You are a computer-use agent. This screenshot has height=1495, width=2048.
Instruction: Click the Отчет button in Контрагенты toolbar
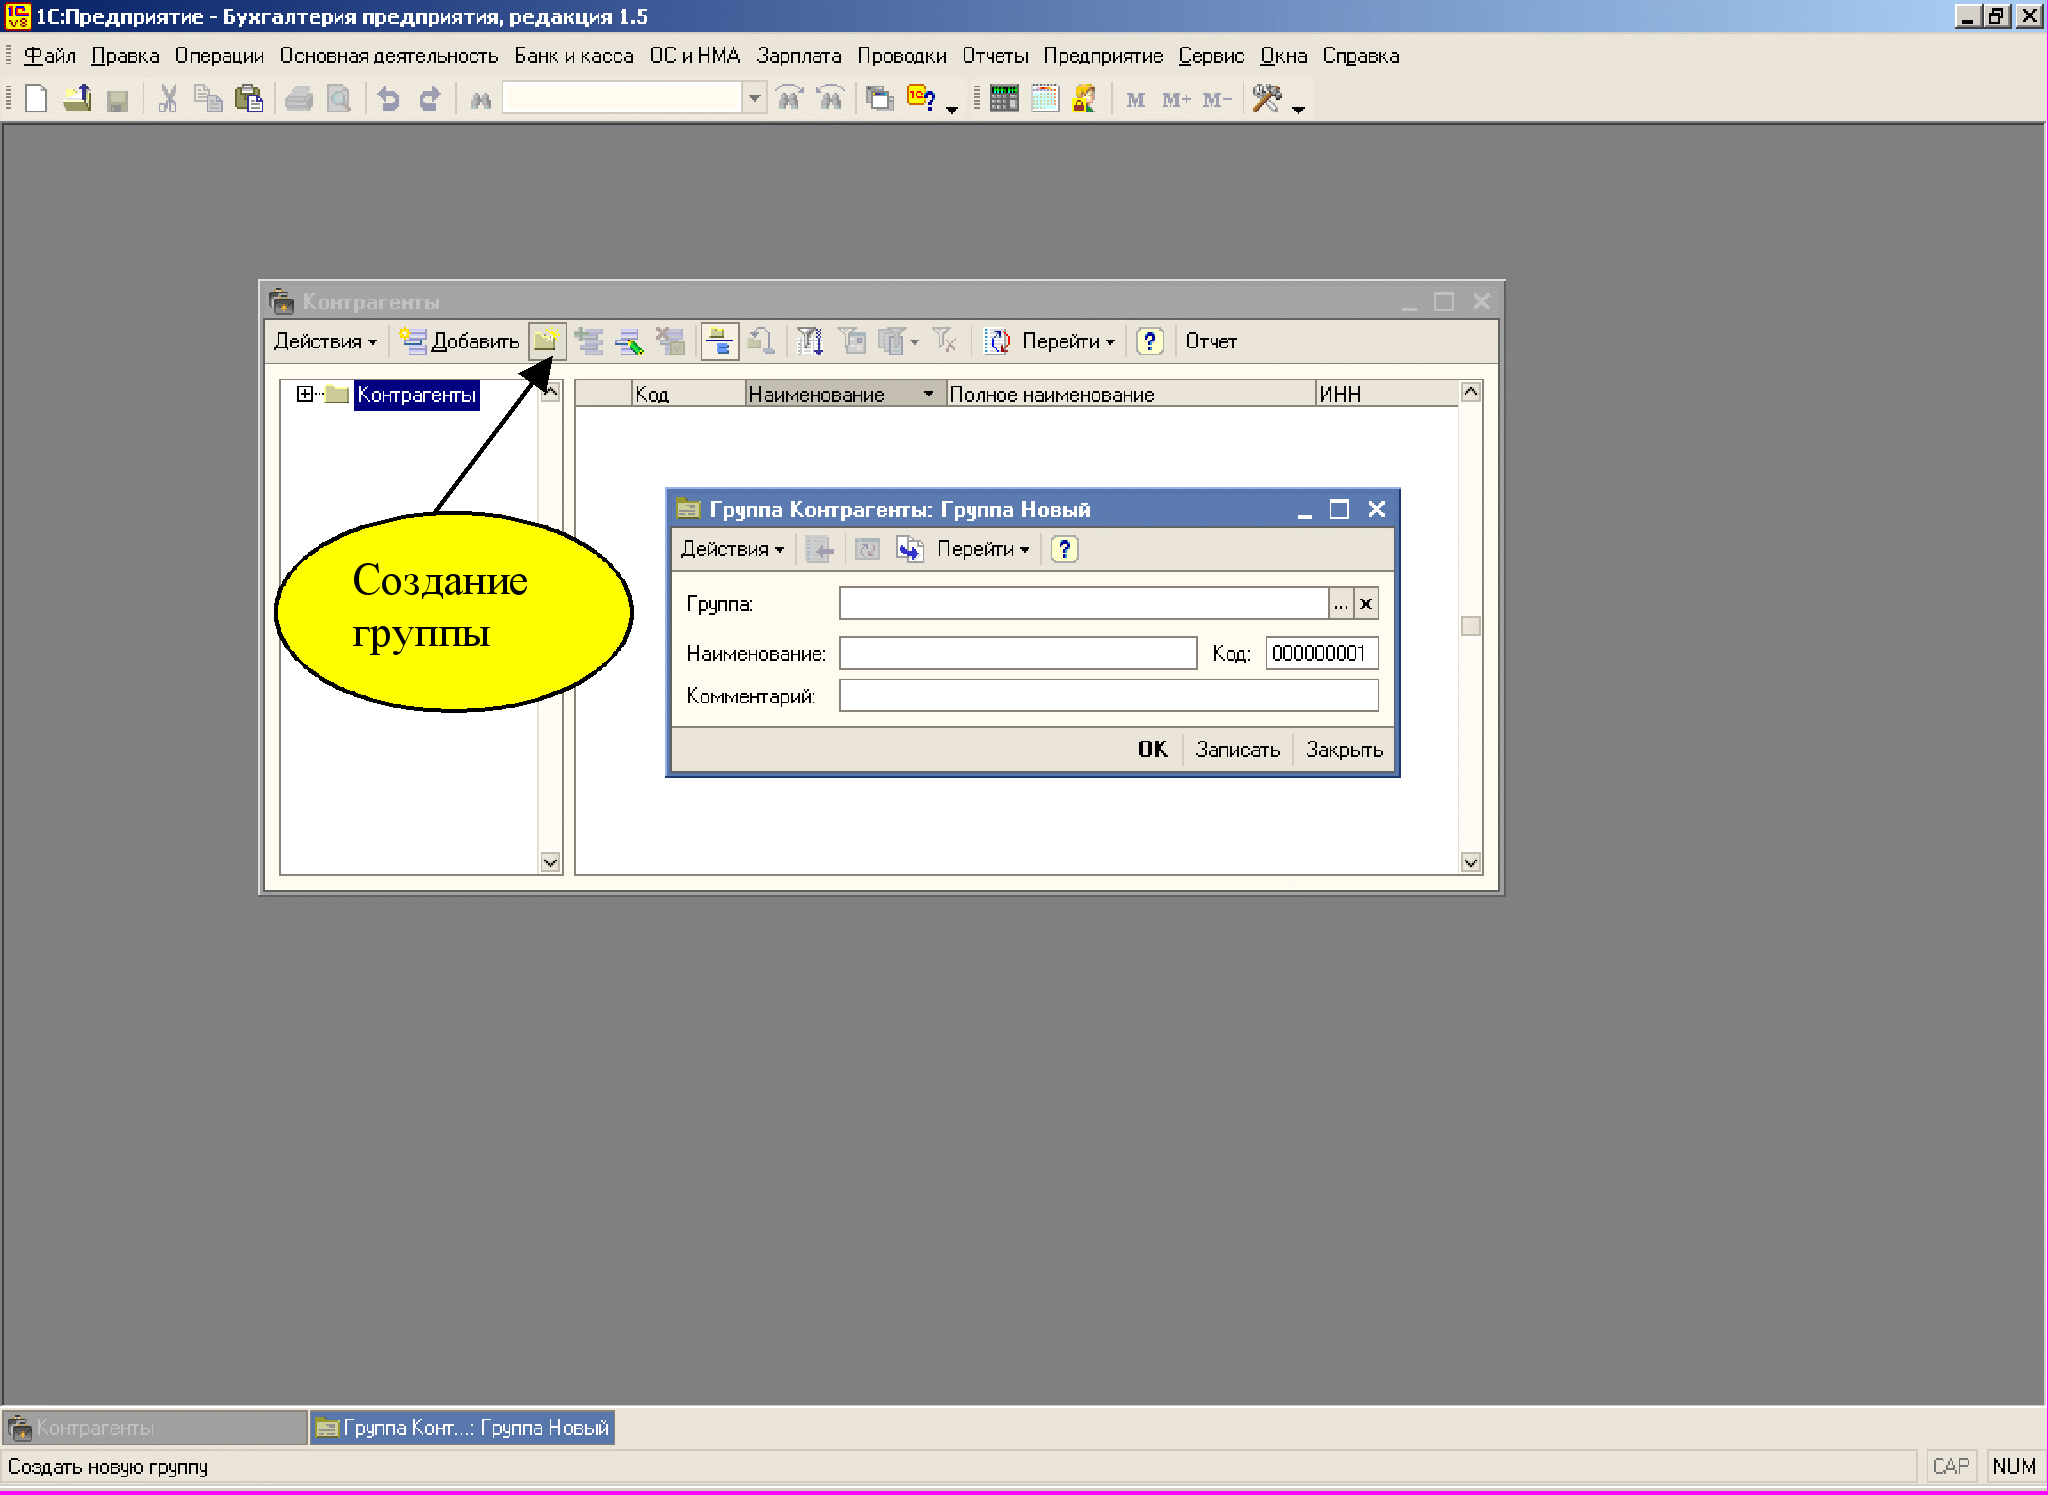pos(1211,342)
